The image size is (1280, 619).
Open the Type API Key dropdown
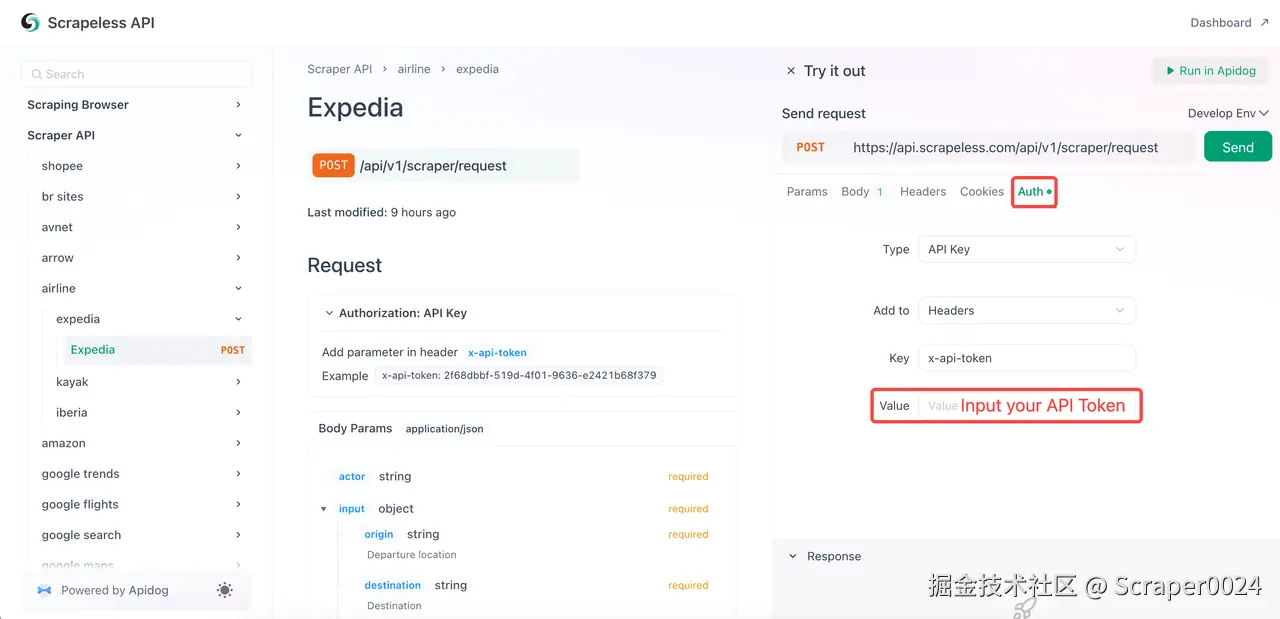click(x=1026, y=249)
